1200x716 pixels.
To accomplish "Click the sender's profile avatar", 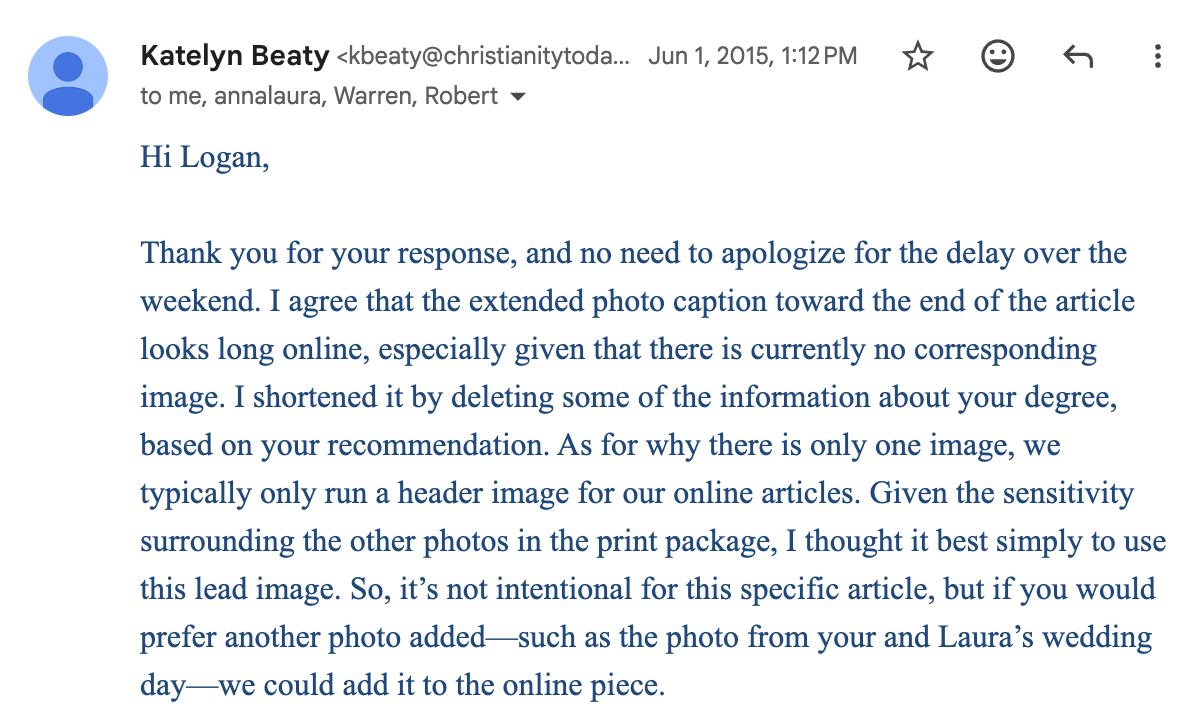I will click(68, 76).
